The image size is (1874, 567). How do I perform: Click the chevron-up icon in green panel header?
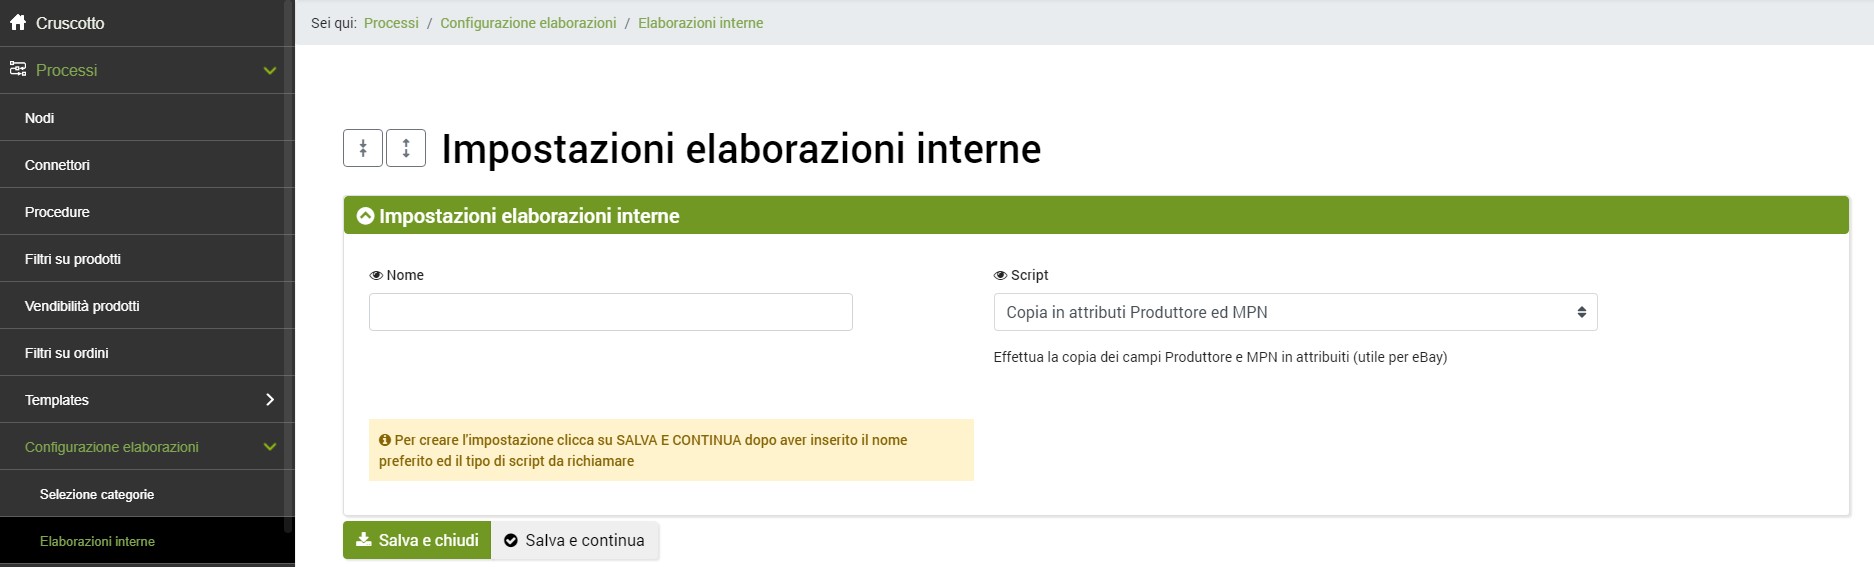[365, 216]
